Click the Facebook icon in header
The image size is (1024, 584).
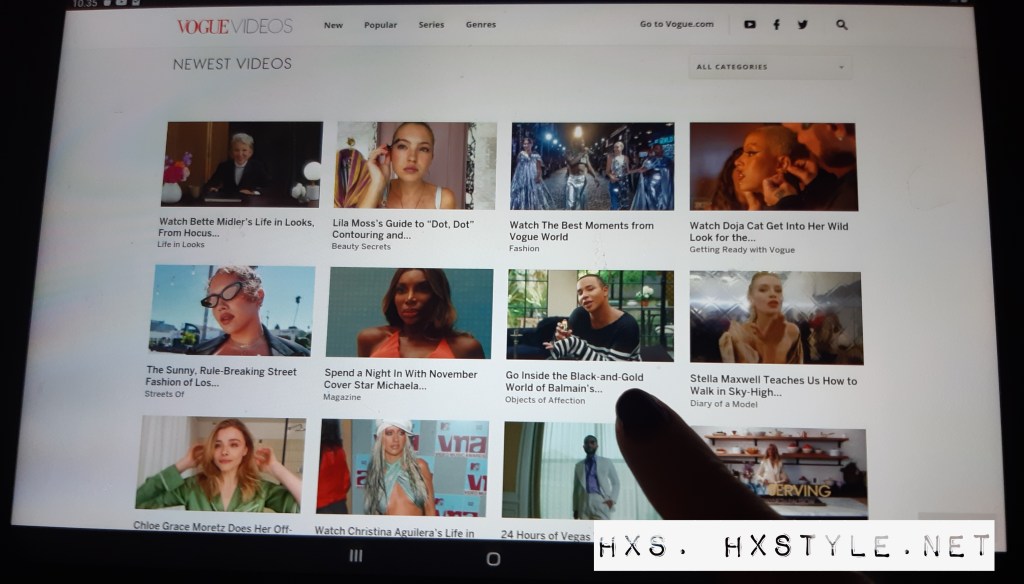point(776,25)
